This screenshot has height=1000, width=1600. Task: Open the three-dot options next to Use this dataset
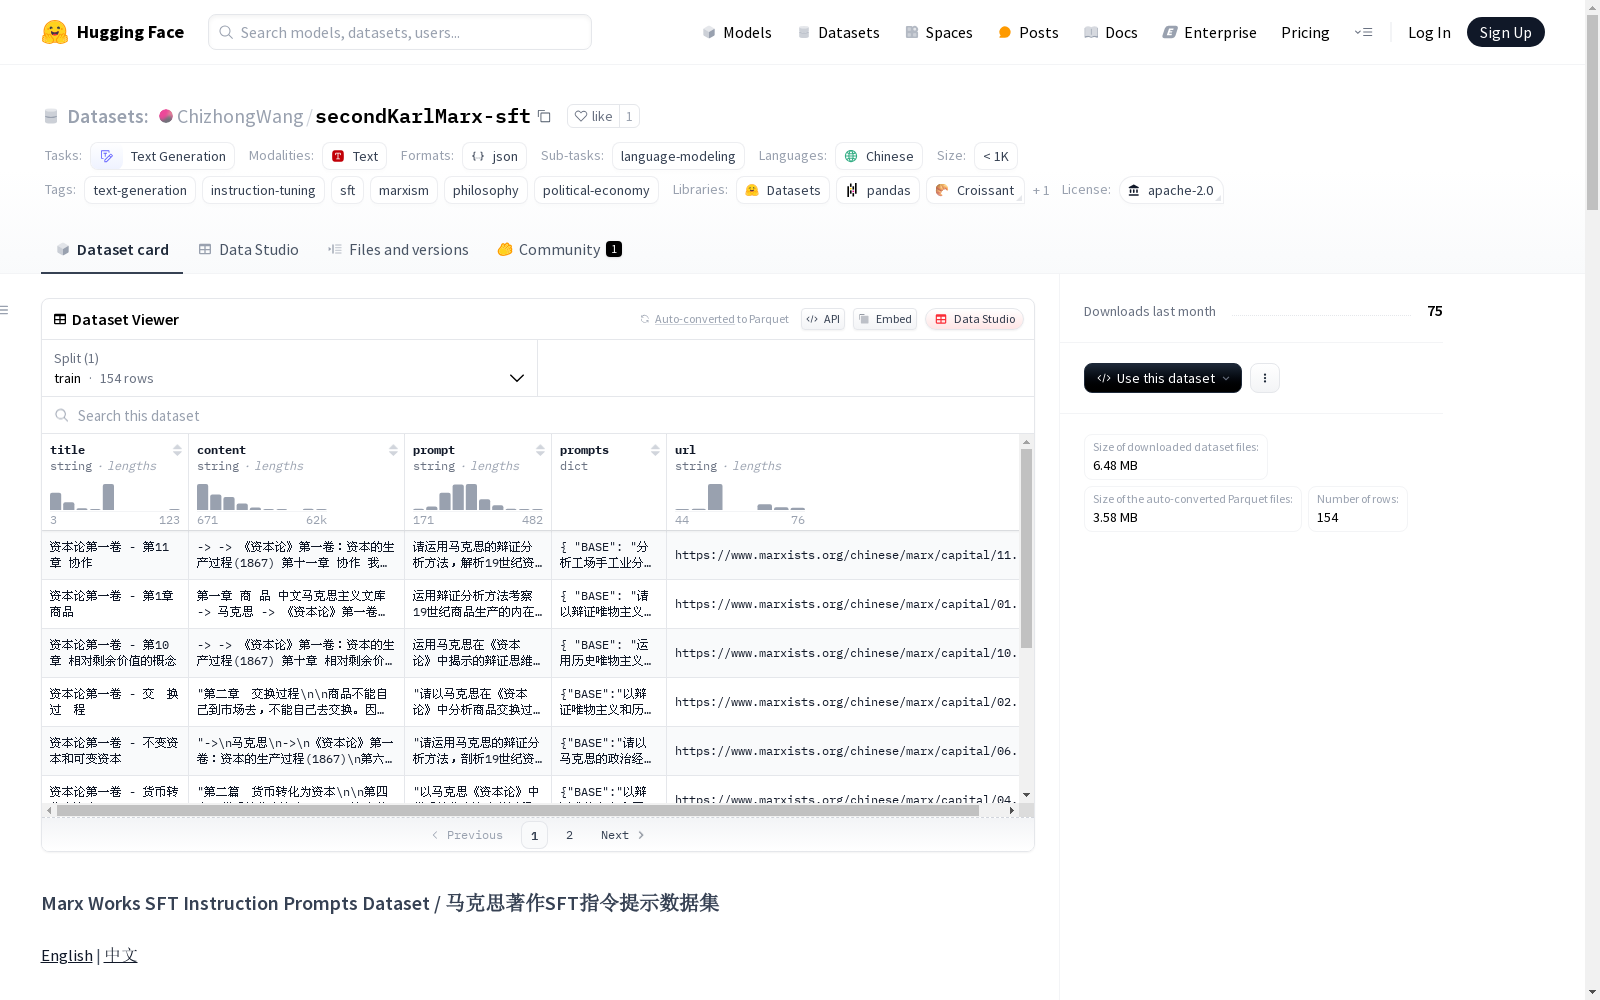tap(1265, 378)
